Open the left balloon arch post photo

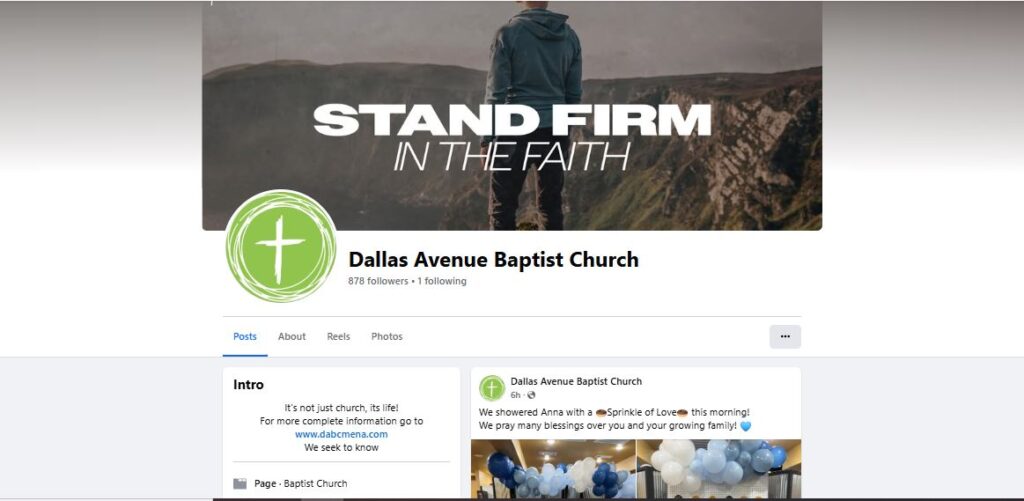(x=553, y=469)
